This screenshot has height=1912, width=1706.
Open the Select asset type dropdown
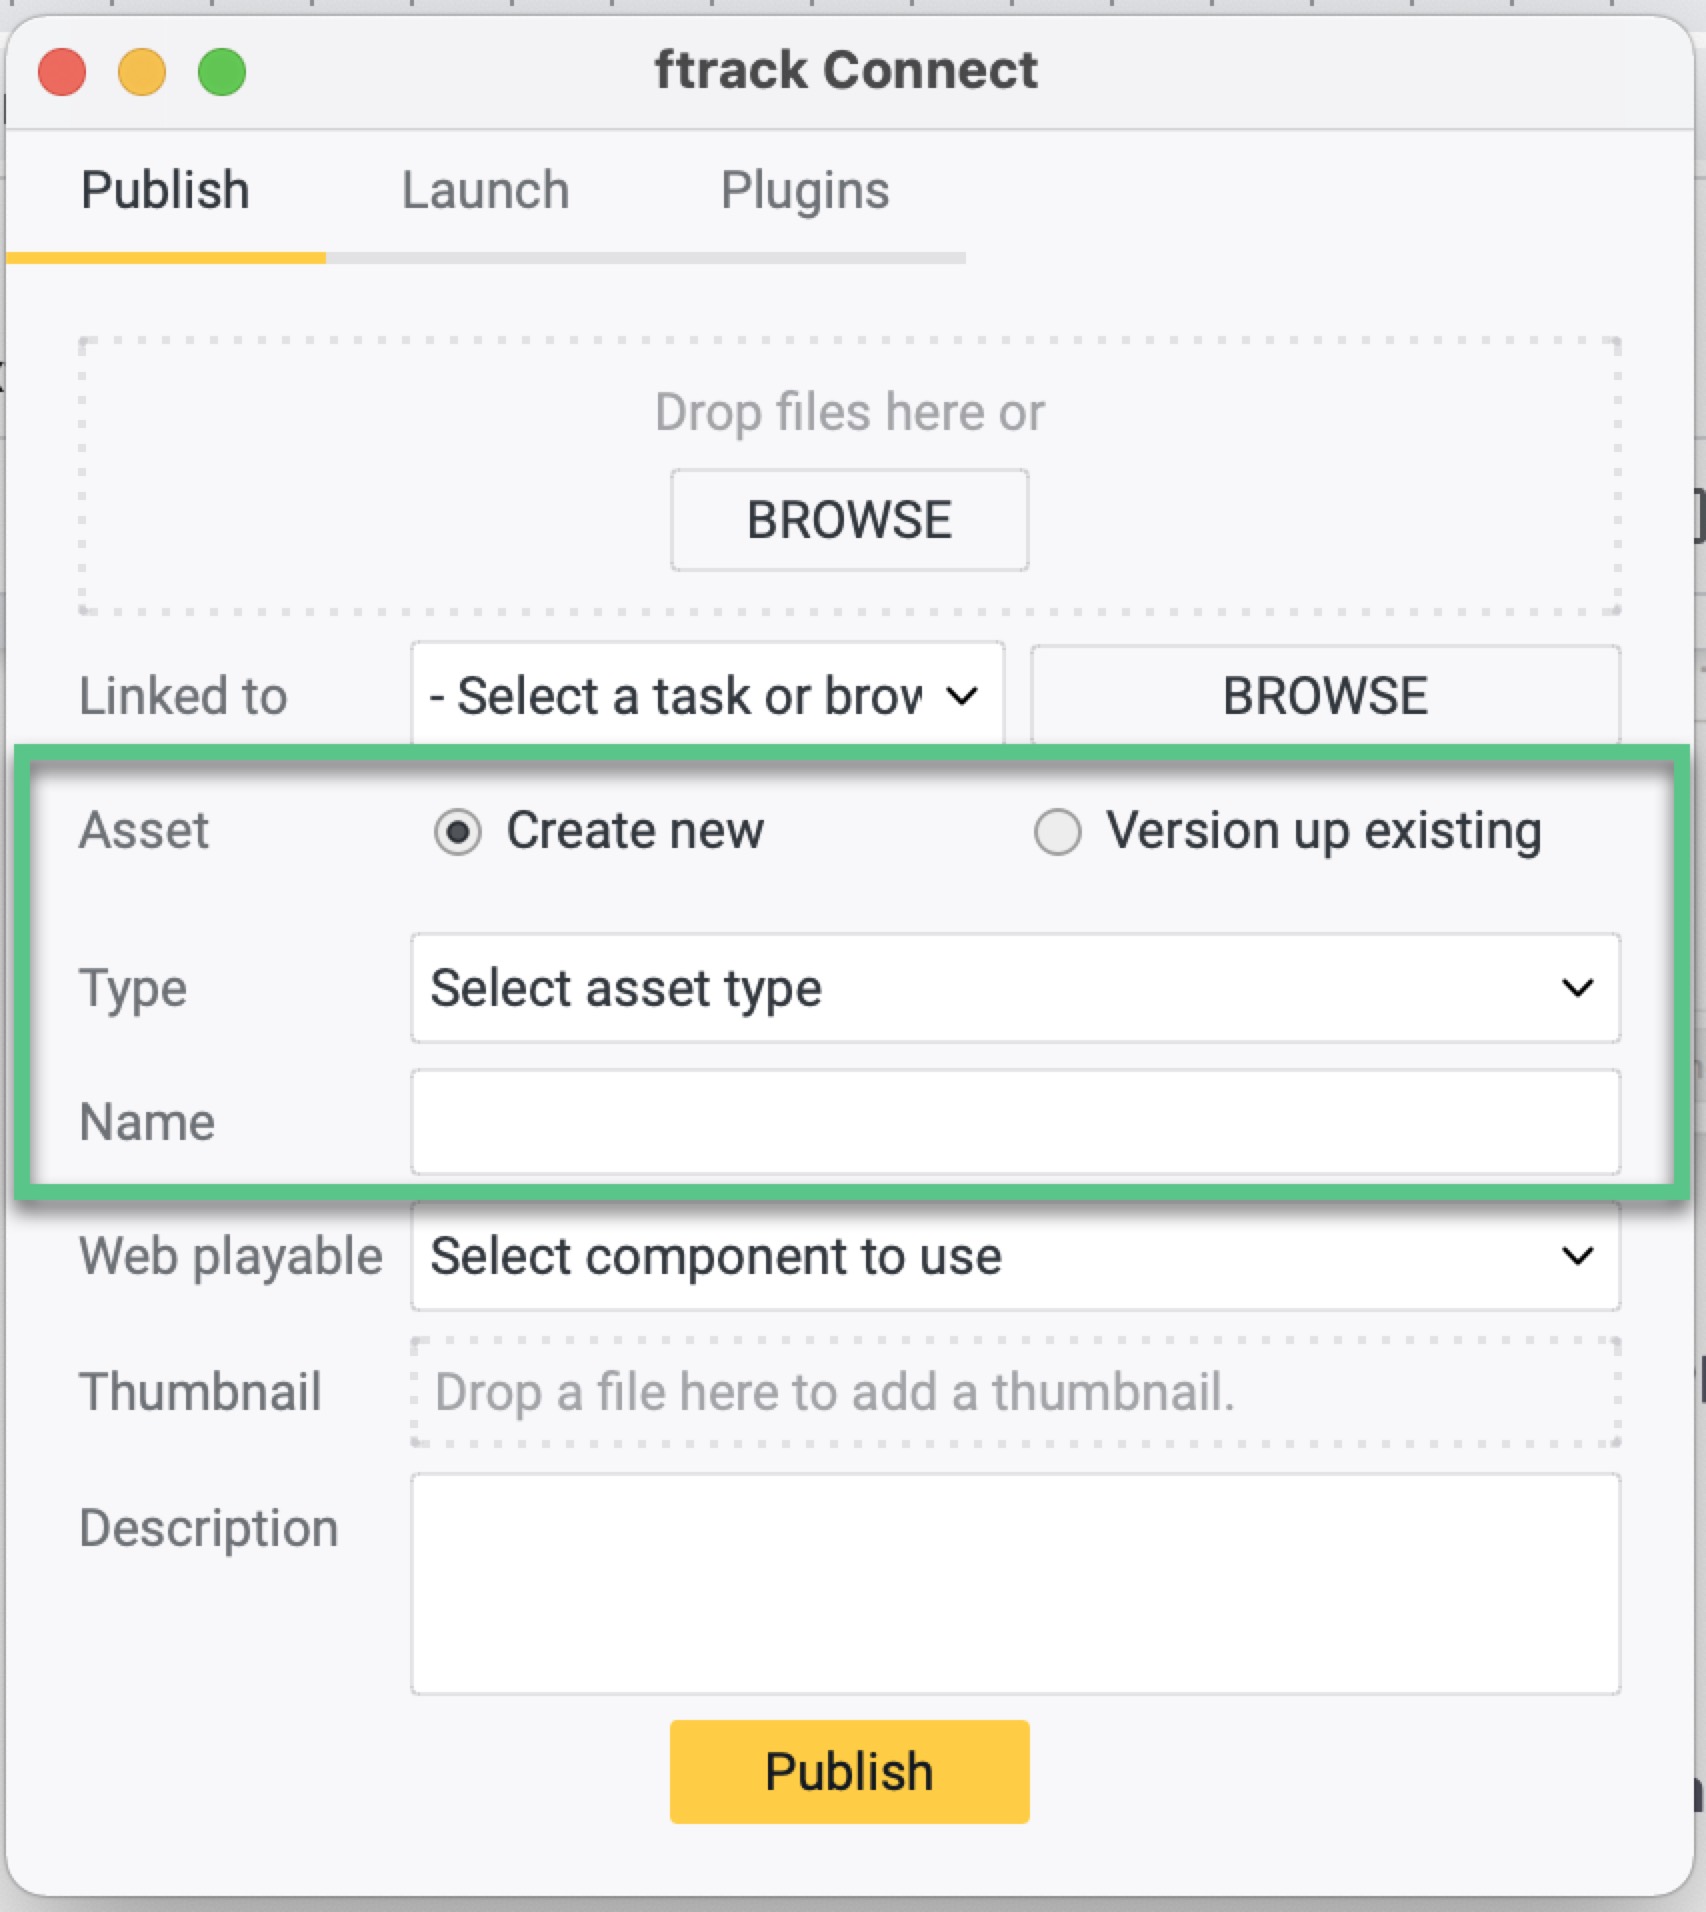(x=1014, y=988)
